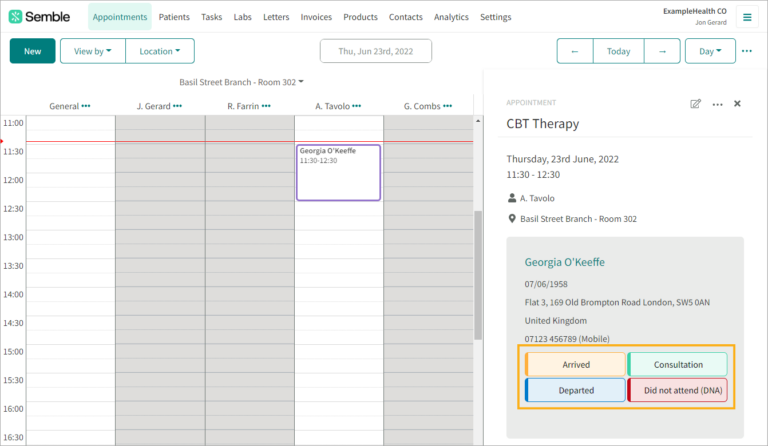
Task: Edit the CBT Therapy appointment
Action: (695, 104)
